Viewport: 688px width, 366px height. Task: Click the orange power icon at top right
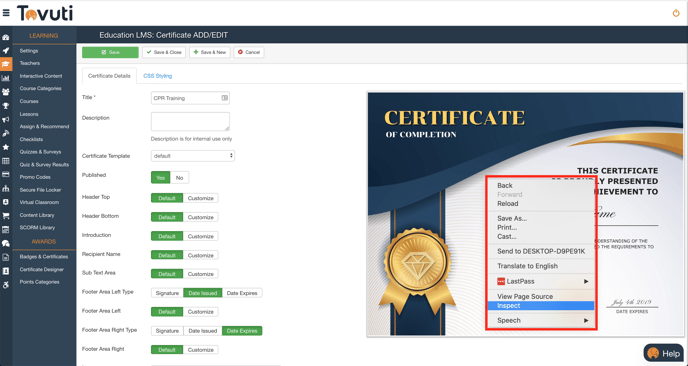(x=676, y=13)
